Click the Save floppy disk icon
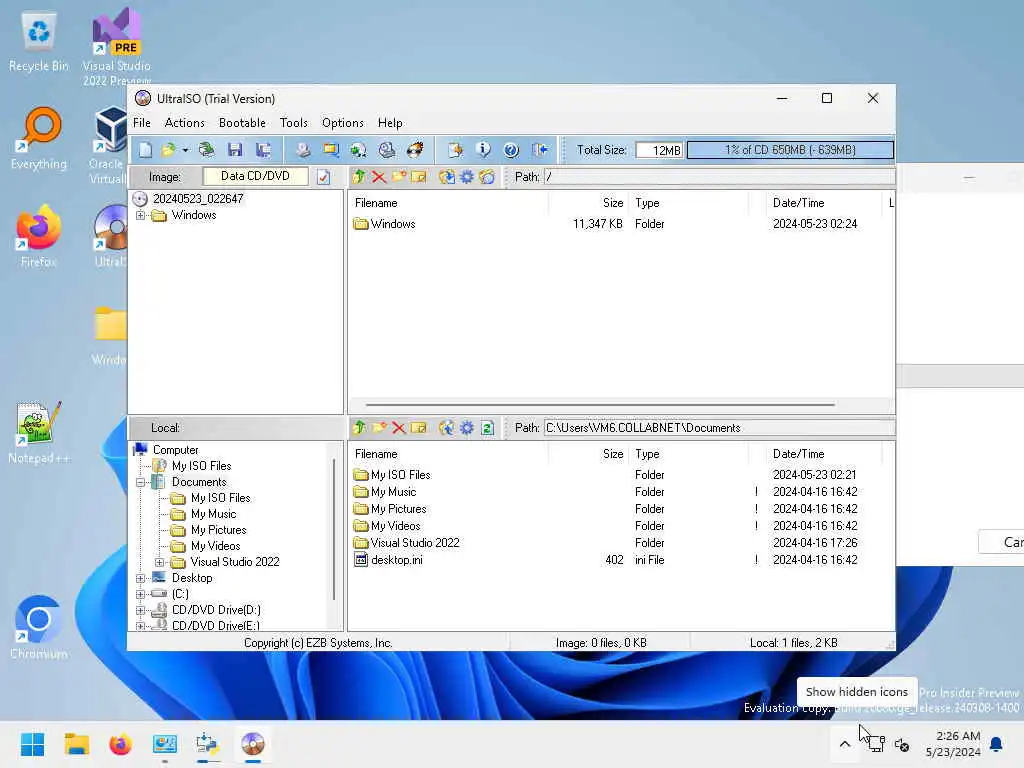Image resolution: width=1024 pixels, height=768 pixels. click(x=234, y=150)
